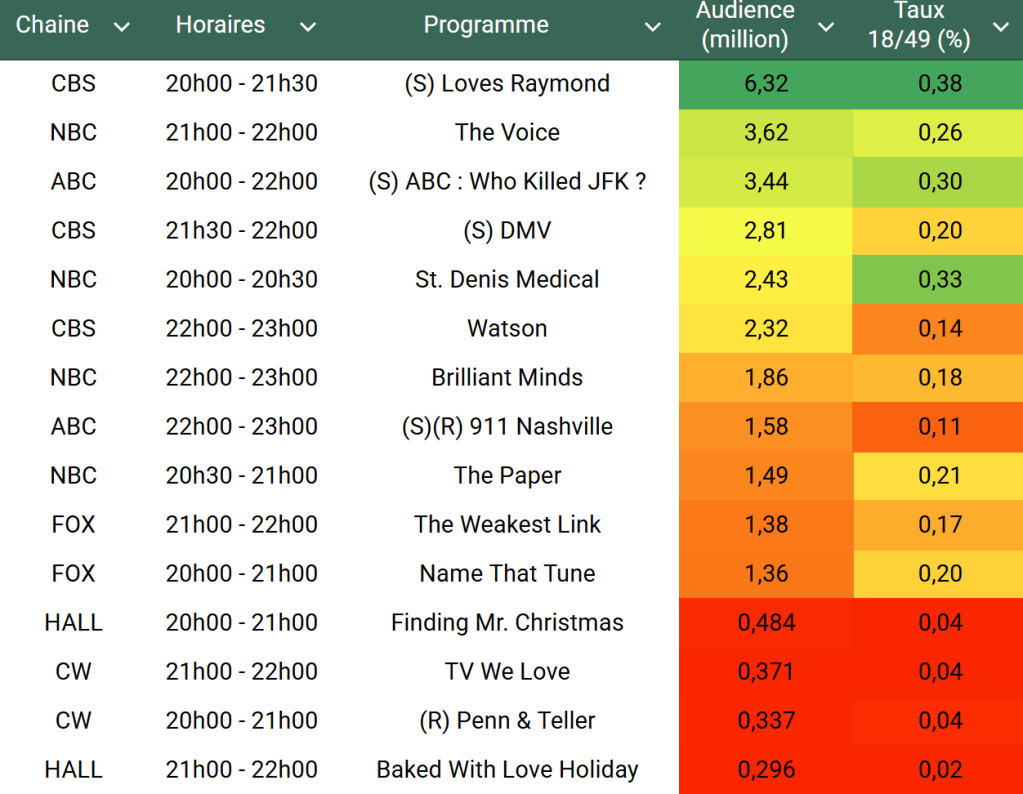Click the Programme header label text
Screen dimensions: 1023x794
coord(486,26)
